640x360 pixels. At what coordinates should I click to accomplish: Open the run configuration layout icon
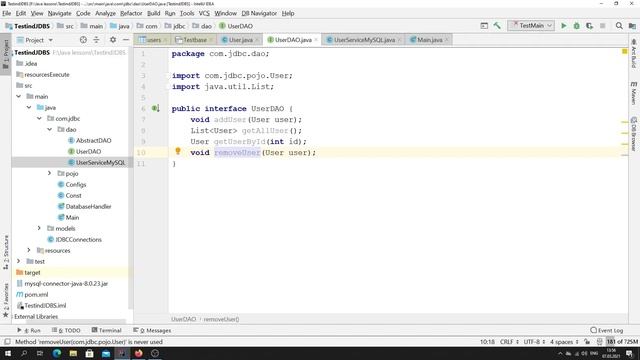point(484,26)
